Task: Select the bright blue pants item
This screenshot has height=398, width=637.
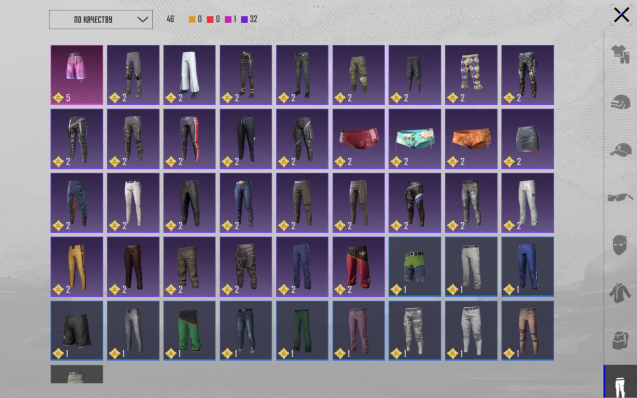Action: [x=527, y=267]
